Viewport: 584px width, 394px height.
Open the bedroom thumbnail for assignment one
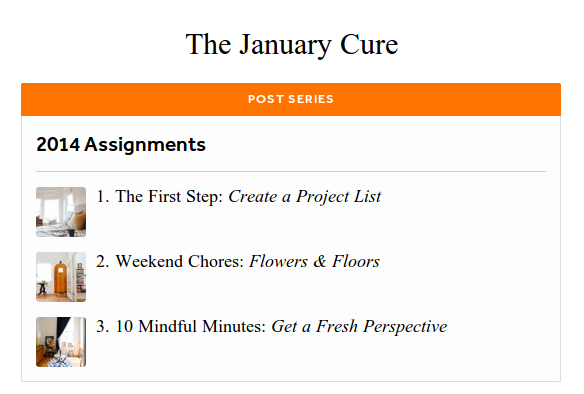[61, 212]
